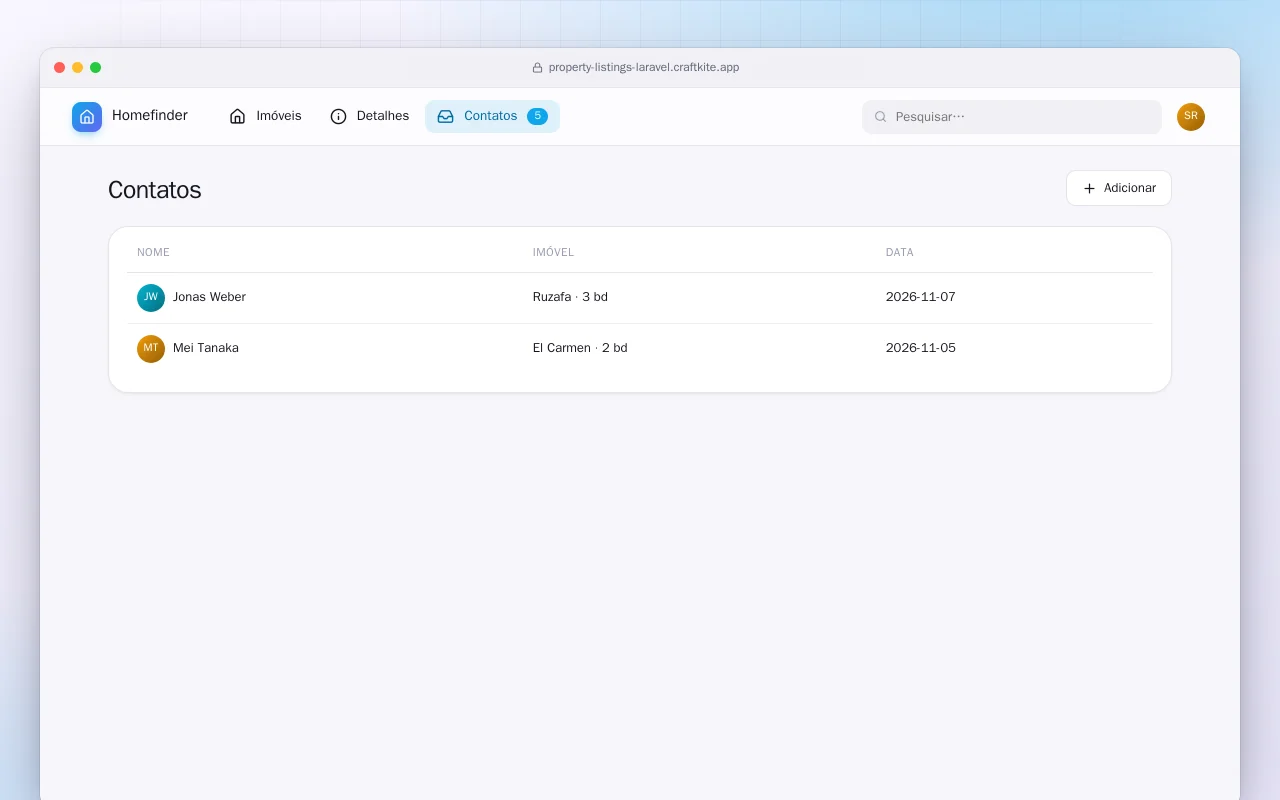Click the Adicionar button
Image resolution: width=1280 pixels, height=800 pixels.
click(1118, 188)
